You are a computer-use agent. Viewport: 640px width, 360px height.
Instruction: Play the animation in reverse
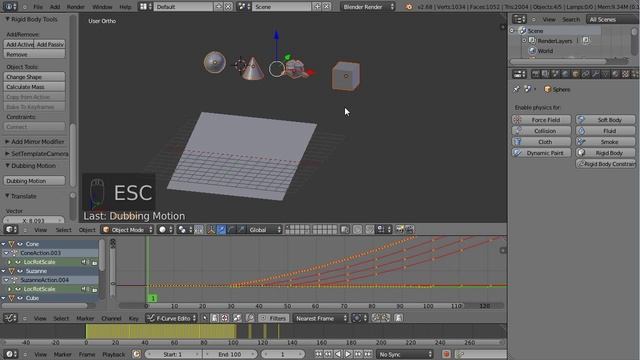(x=338, y=354)
